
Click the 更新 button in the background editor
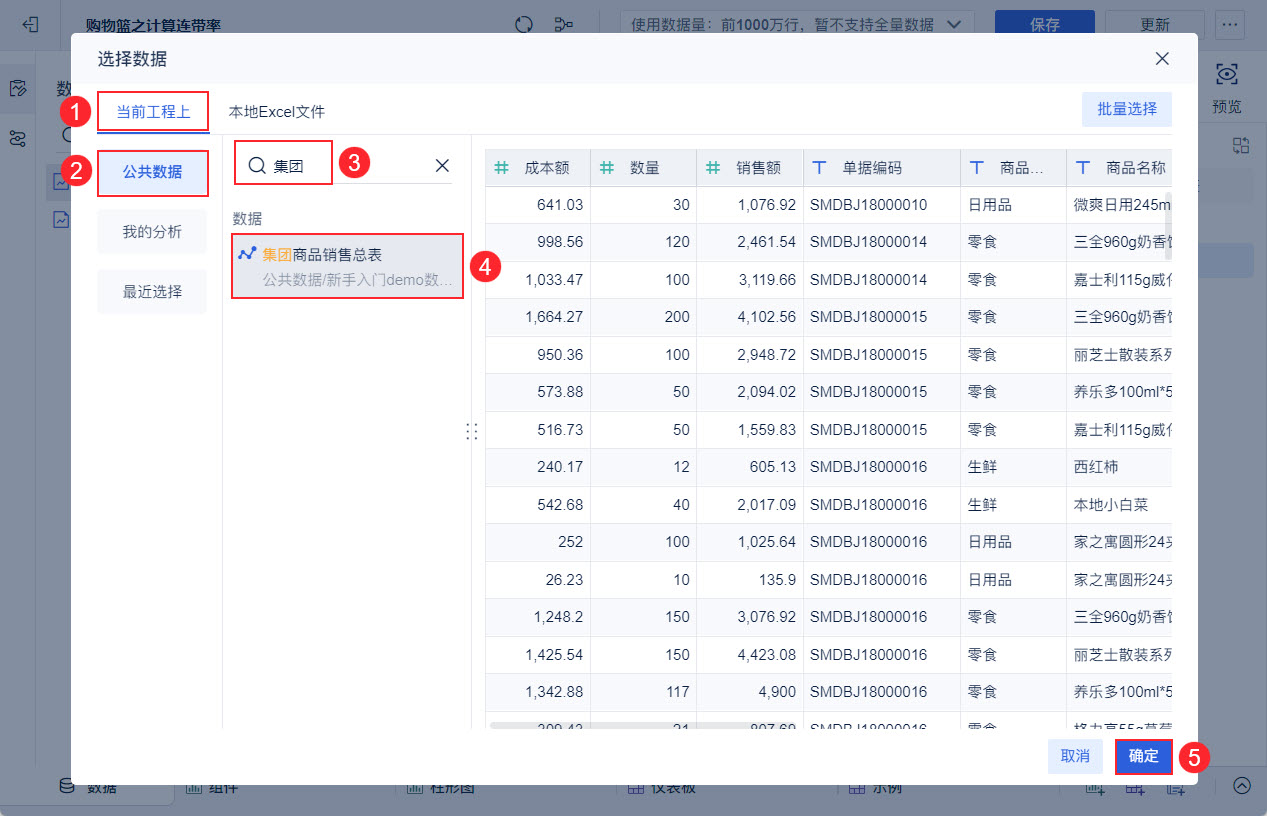(x=1155, y=24)
